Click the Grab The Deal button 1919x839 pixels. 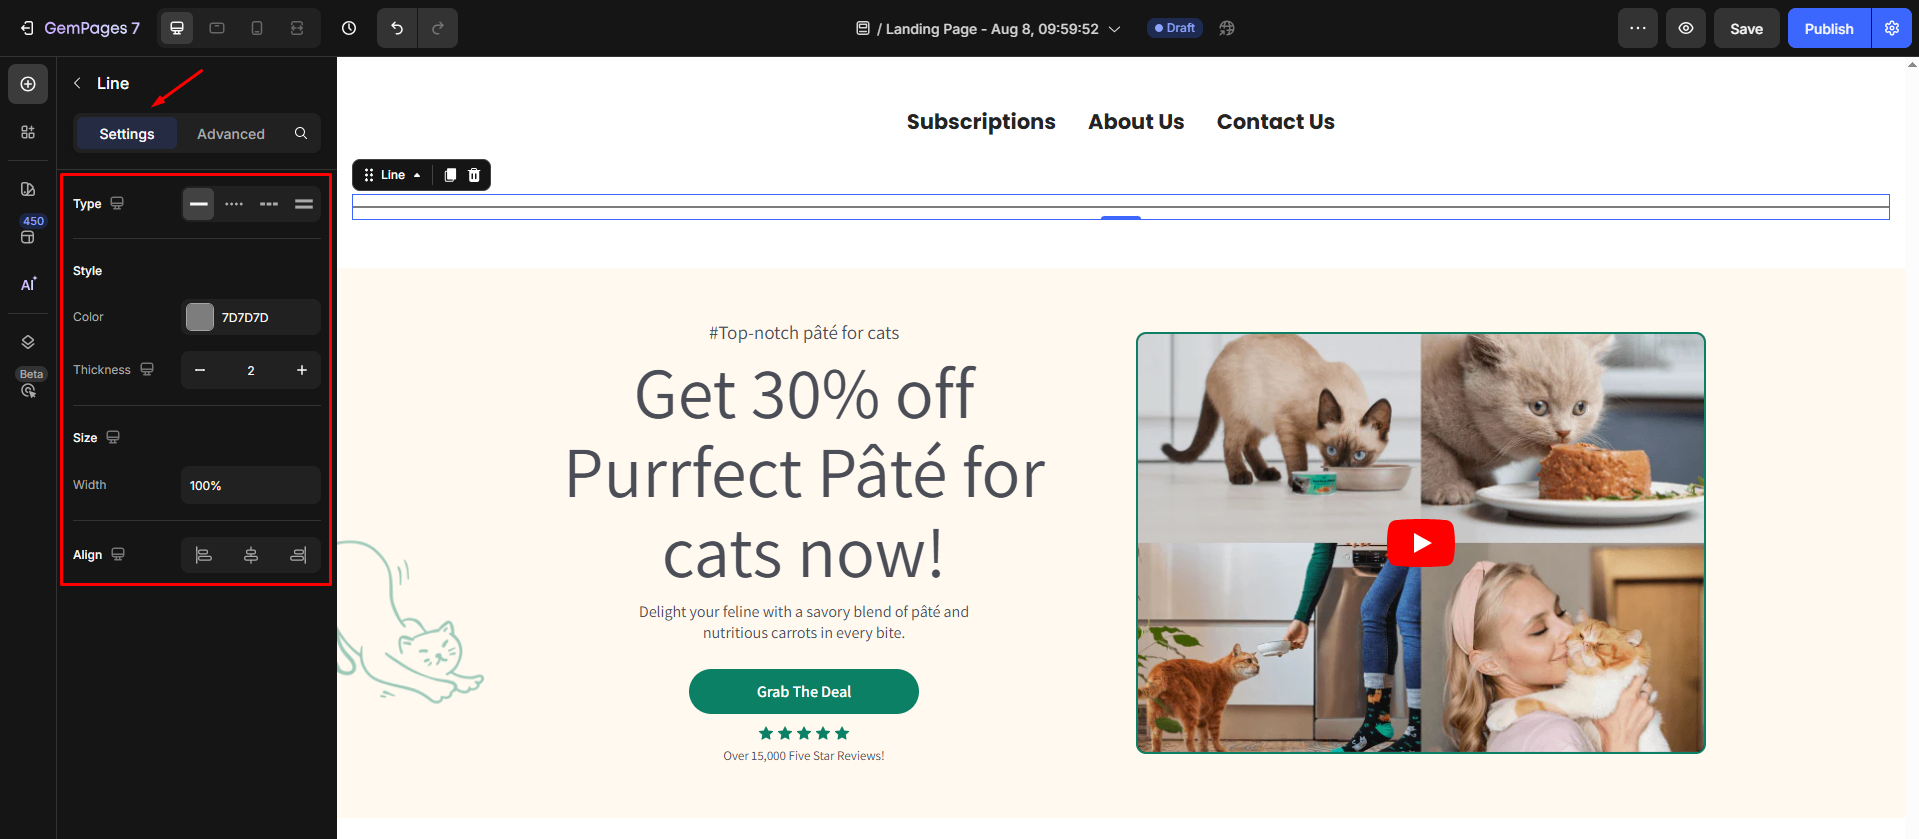[x=804, y=692]
